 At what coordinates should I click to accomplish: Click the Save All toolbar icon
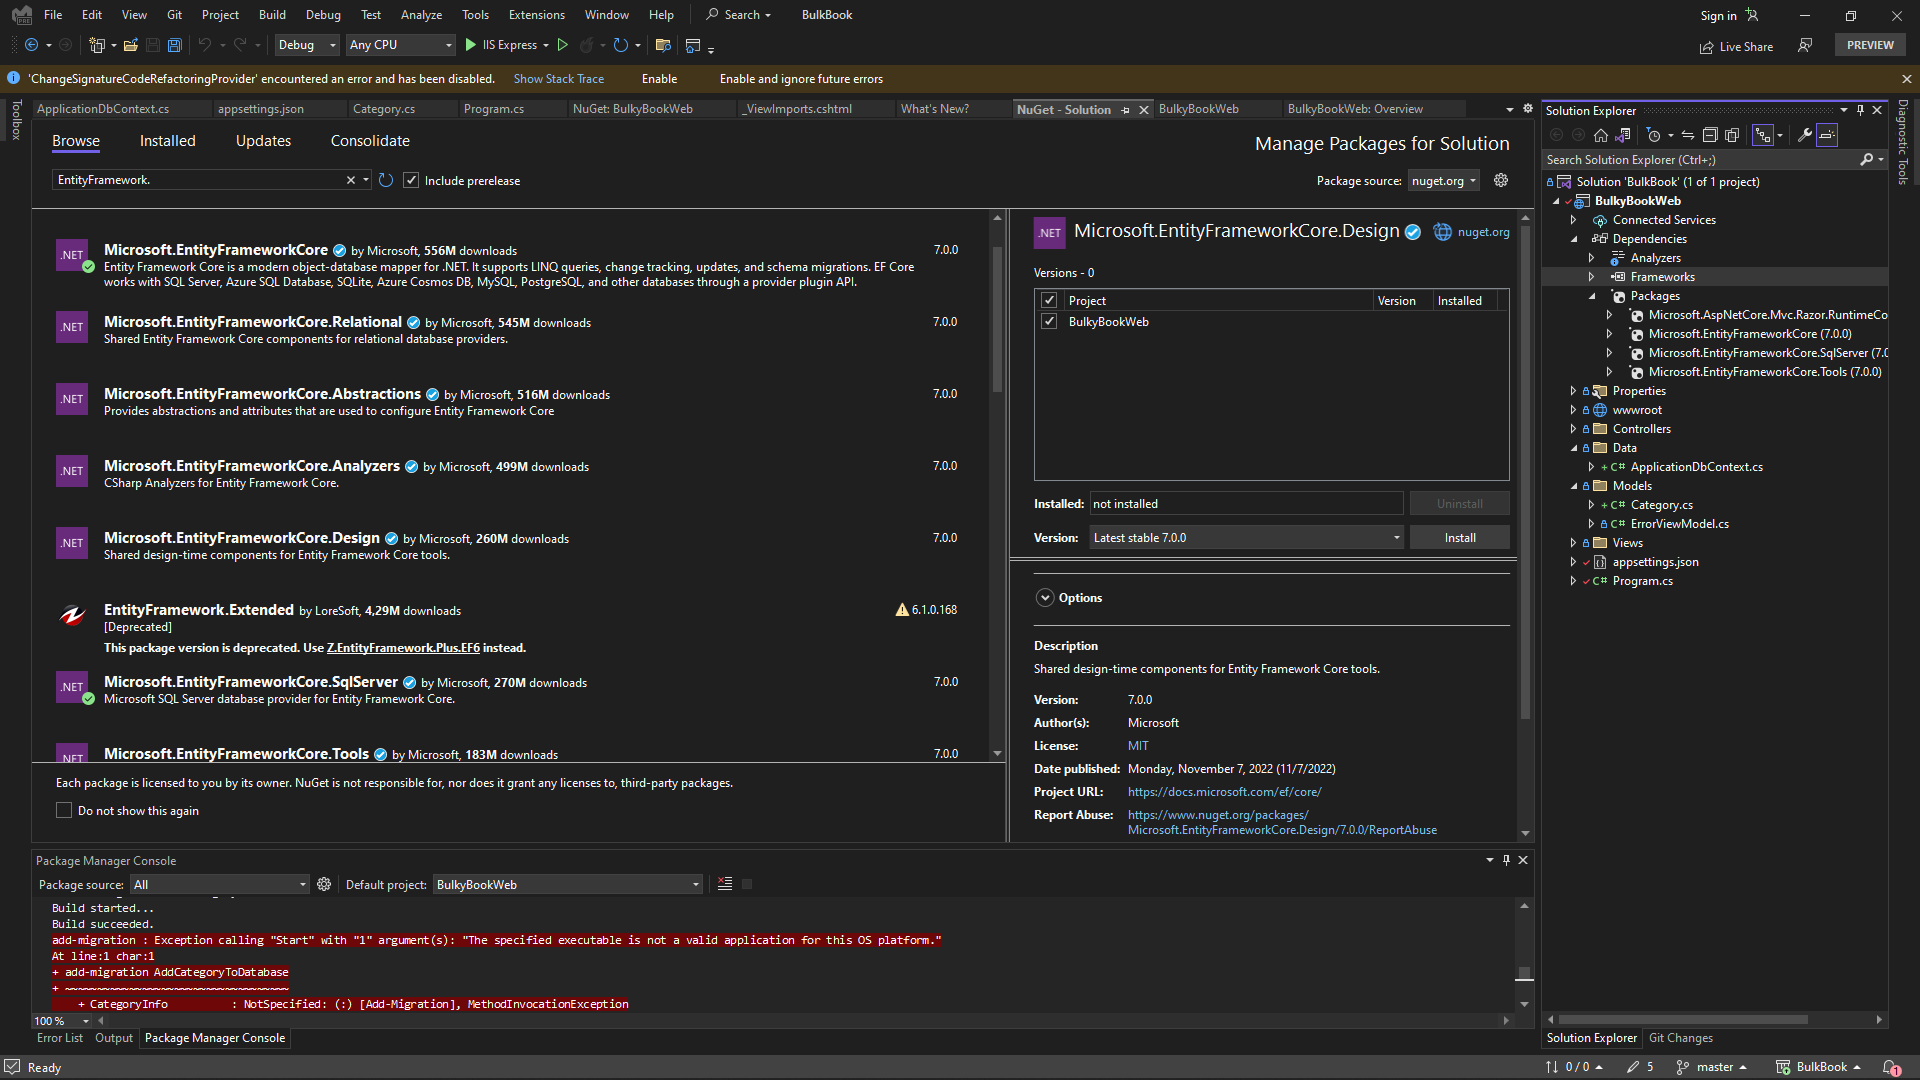[174, 45]
